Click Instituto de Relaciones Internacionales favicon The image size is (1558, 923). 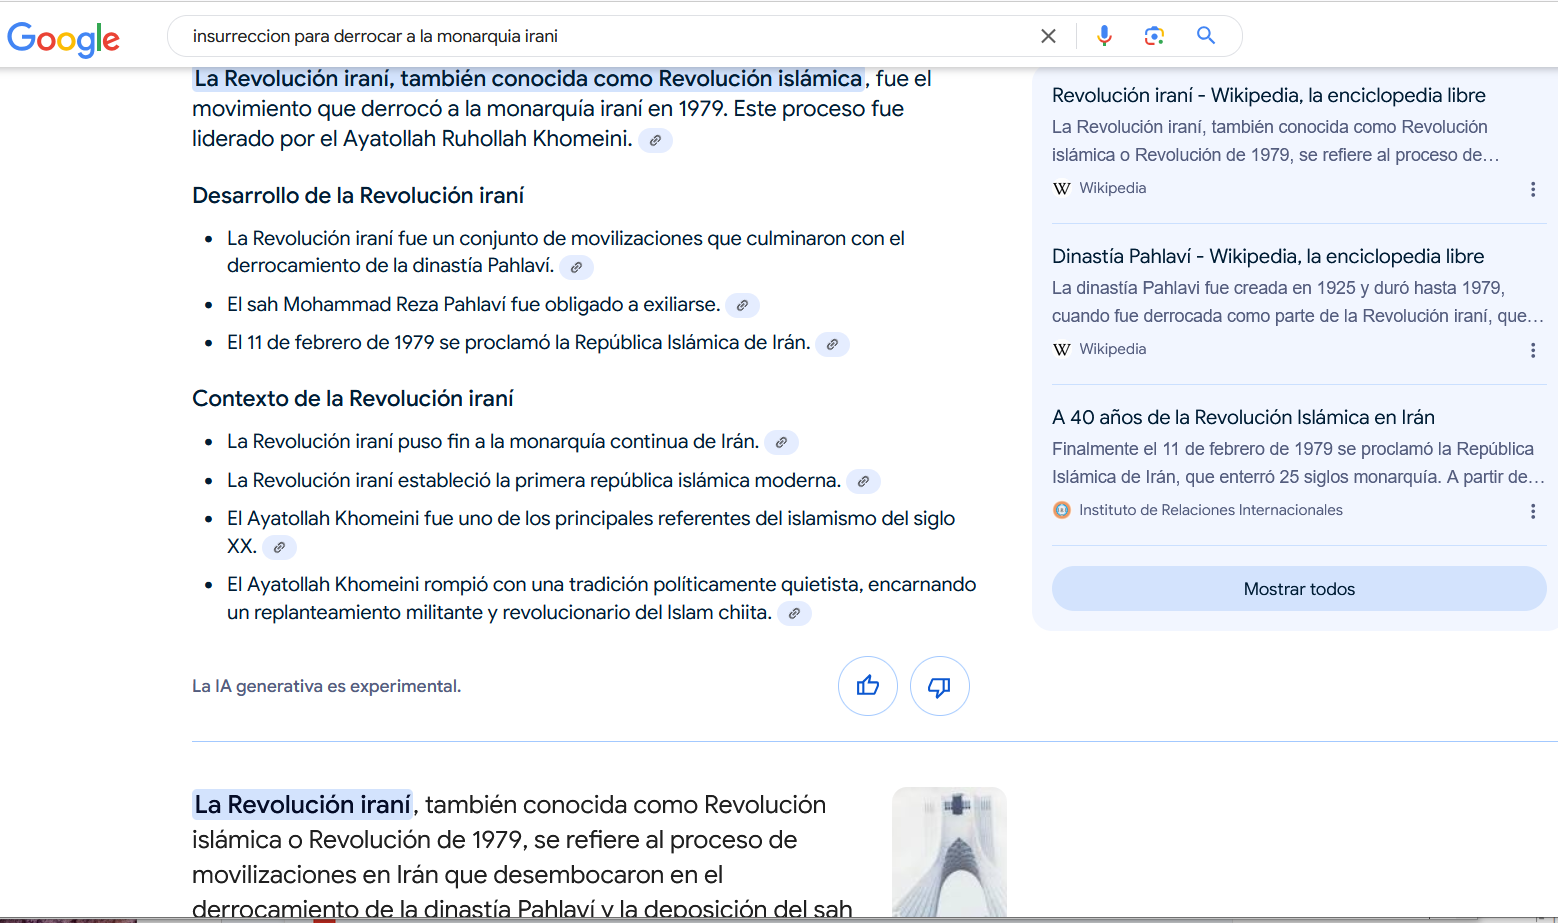tap(1062, 510)
